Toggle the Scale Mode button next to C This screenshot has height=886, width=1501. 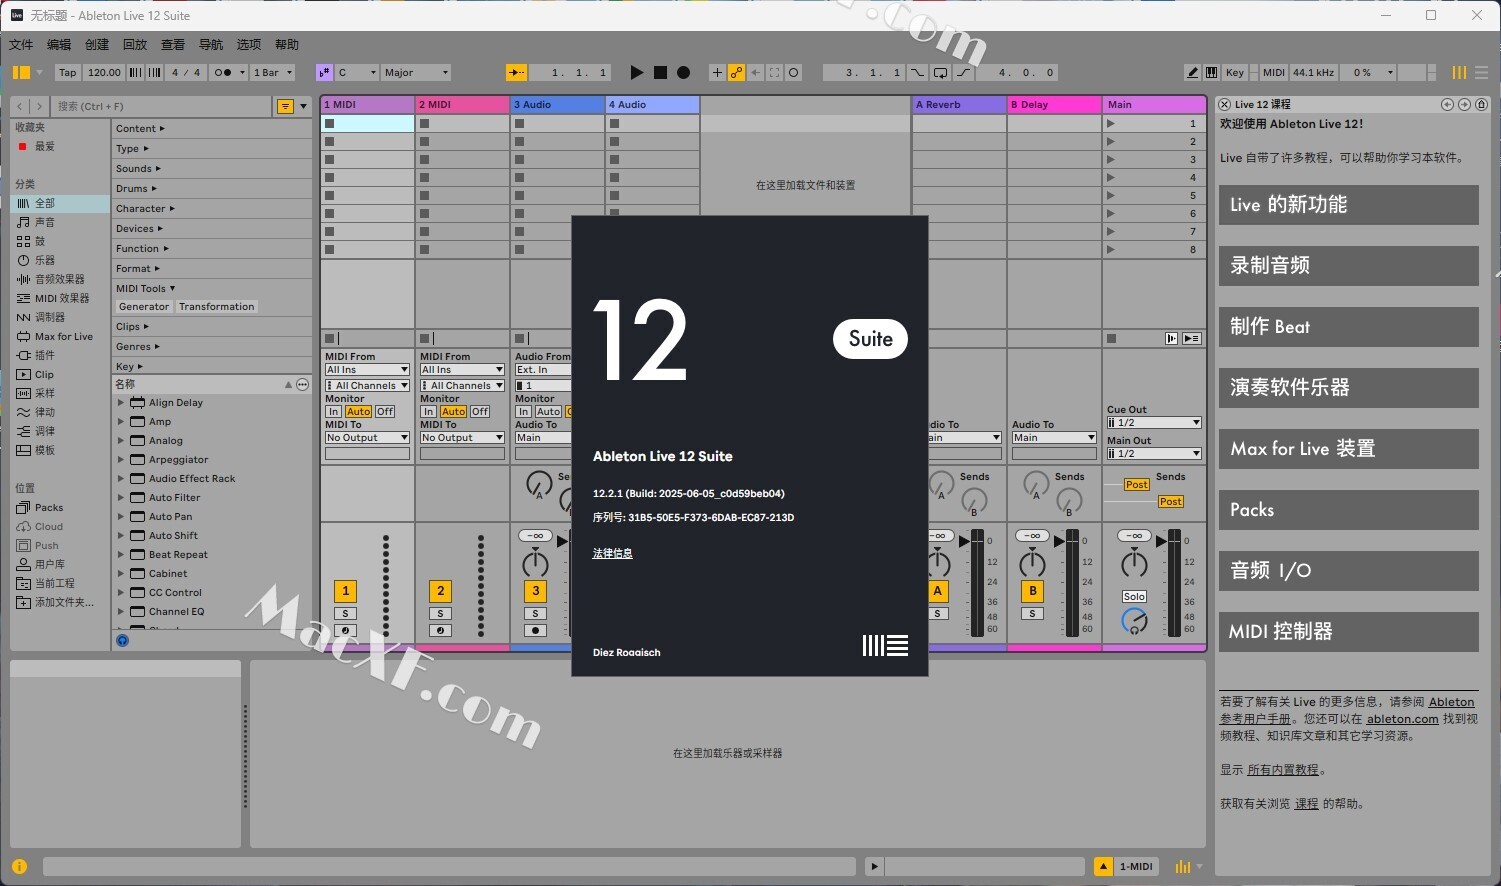[x=324, y=72]
